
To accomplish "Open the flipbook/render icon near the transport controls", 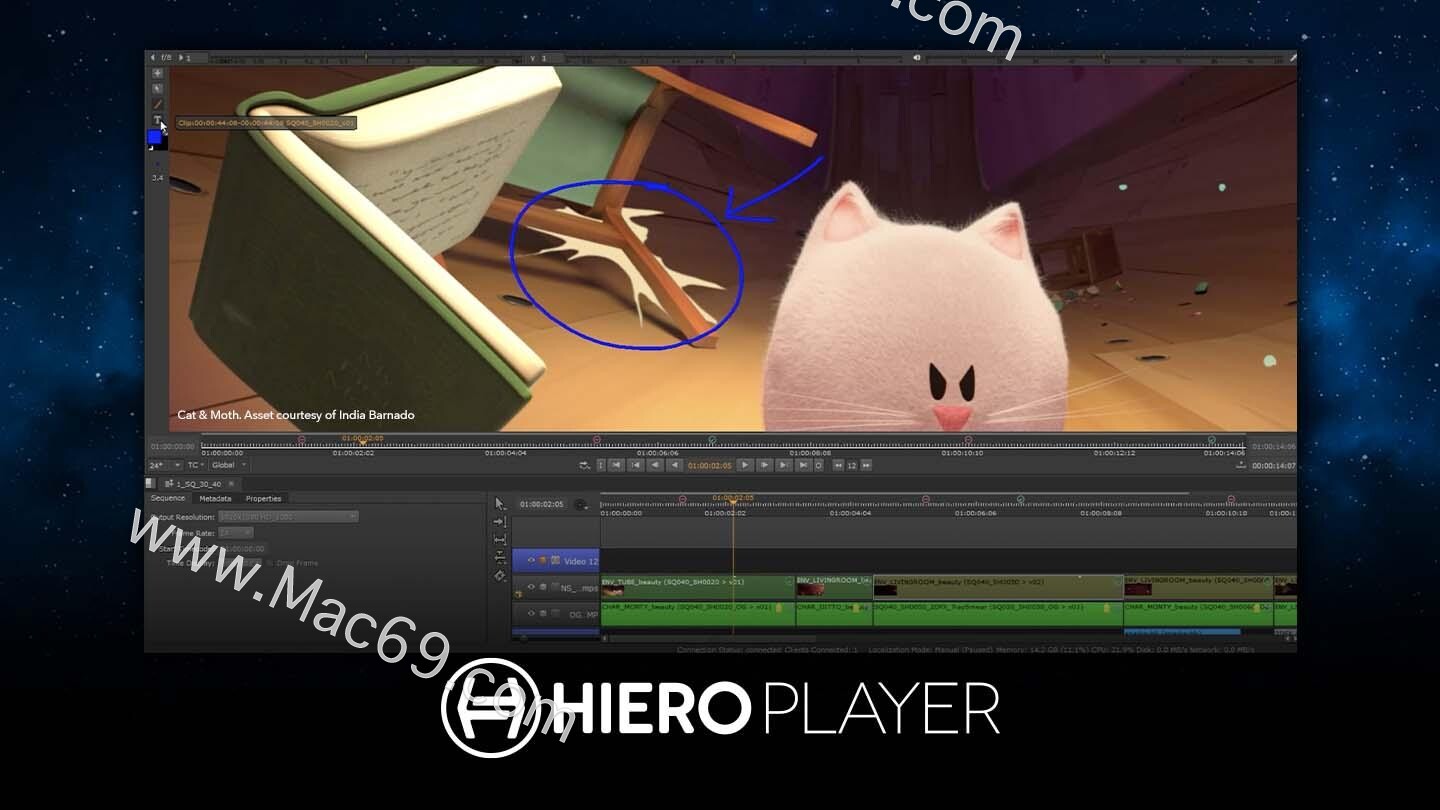I will 584,464.
